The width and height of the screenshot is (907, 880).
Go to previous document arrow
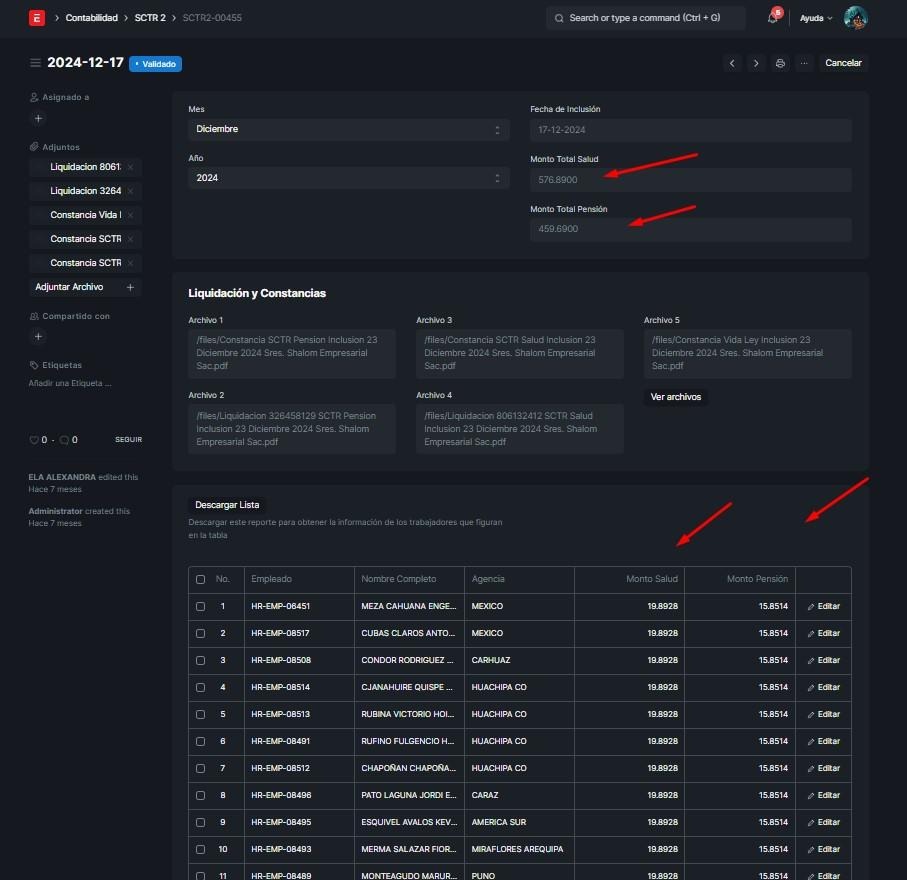tap(732, 63)
